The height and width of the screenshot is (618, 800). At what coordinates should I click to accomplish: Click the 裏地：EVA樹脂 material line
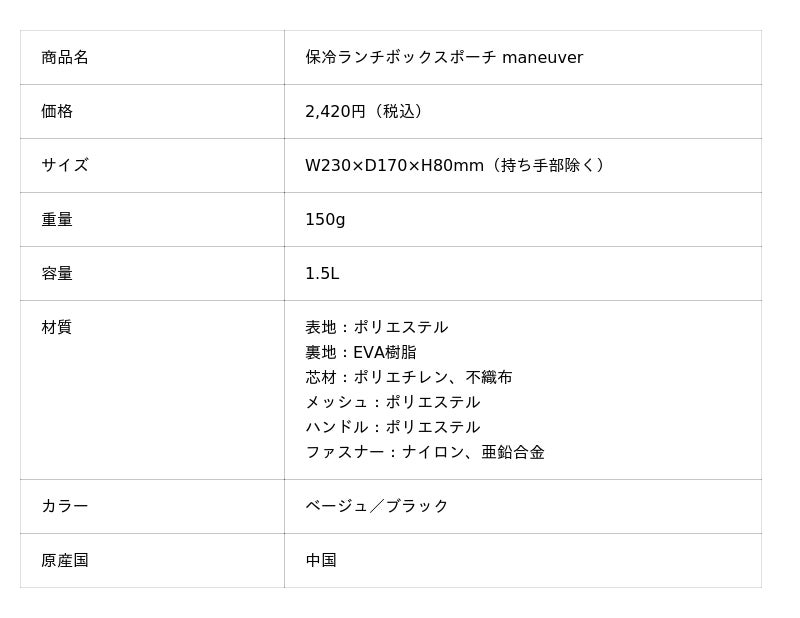tap(360, 352)
